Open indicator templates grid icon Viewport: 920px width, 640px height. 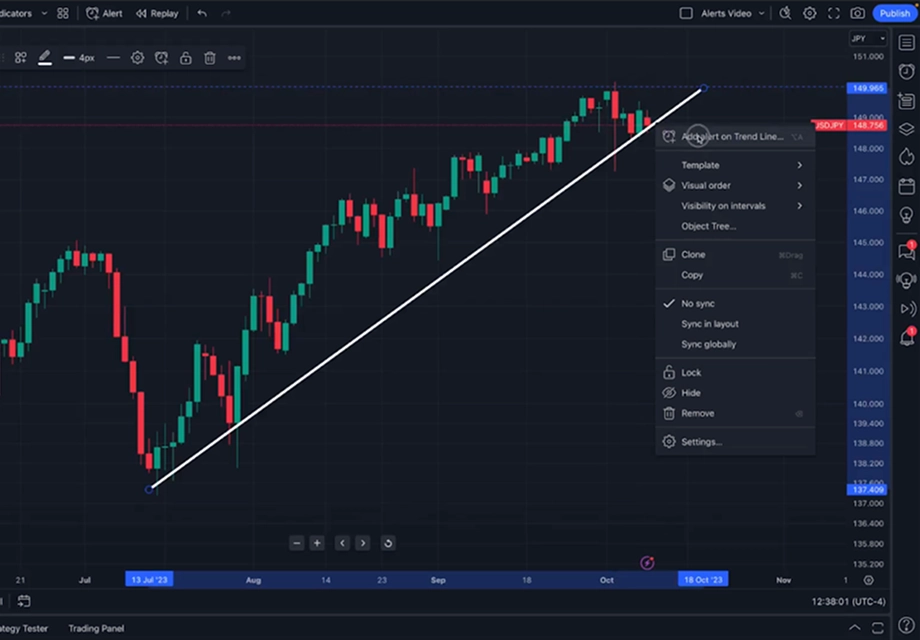63,13
